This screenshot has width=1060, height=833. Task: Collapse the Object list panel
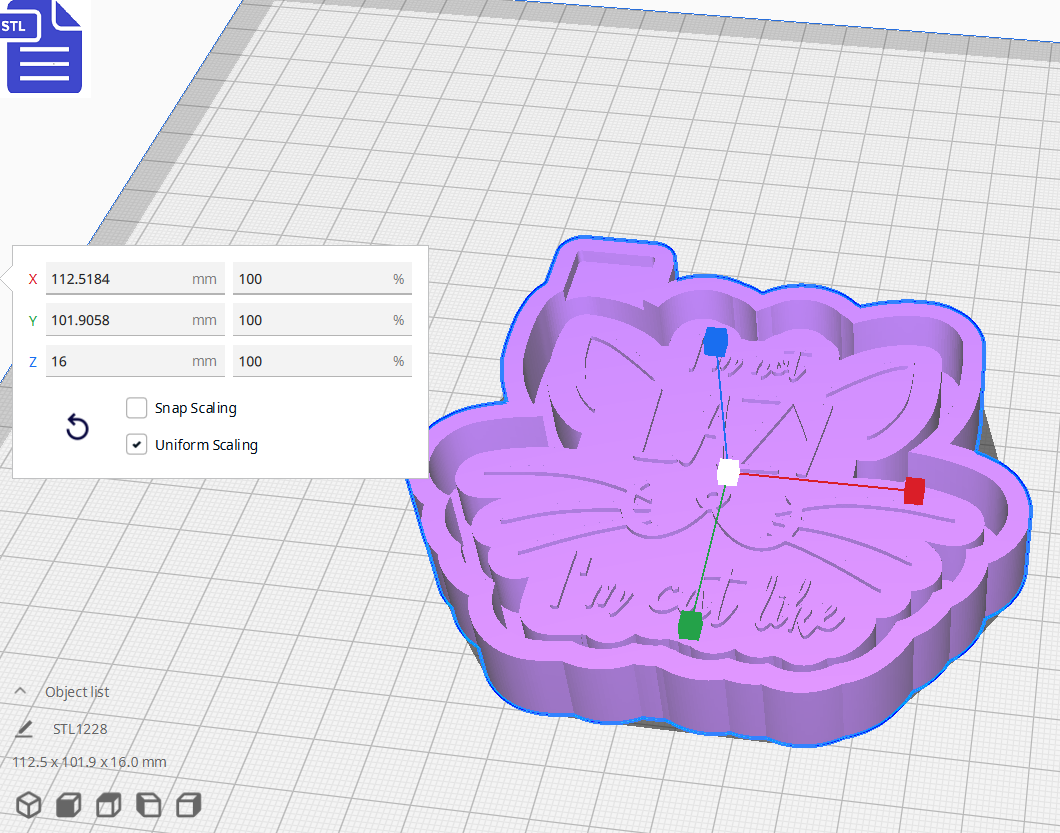(21, 691)
